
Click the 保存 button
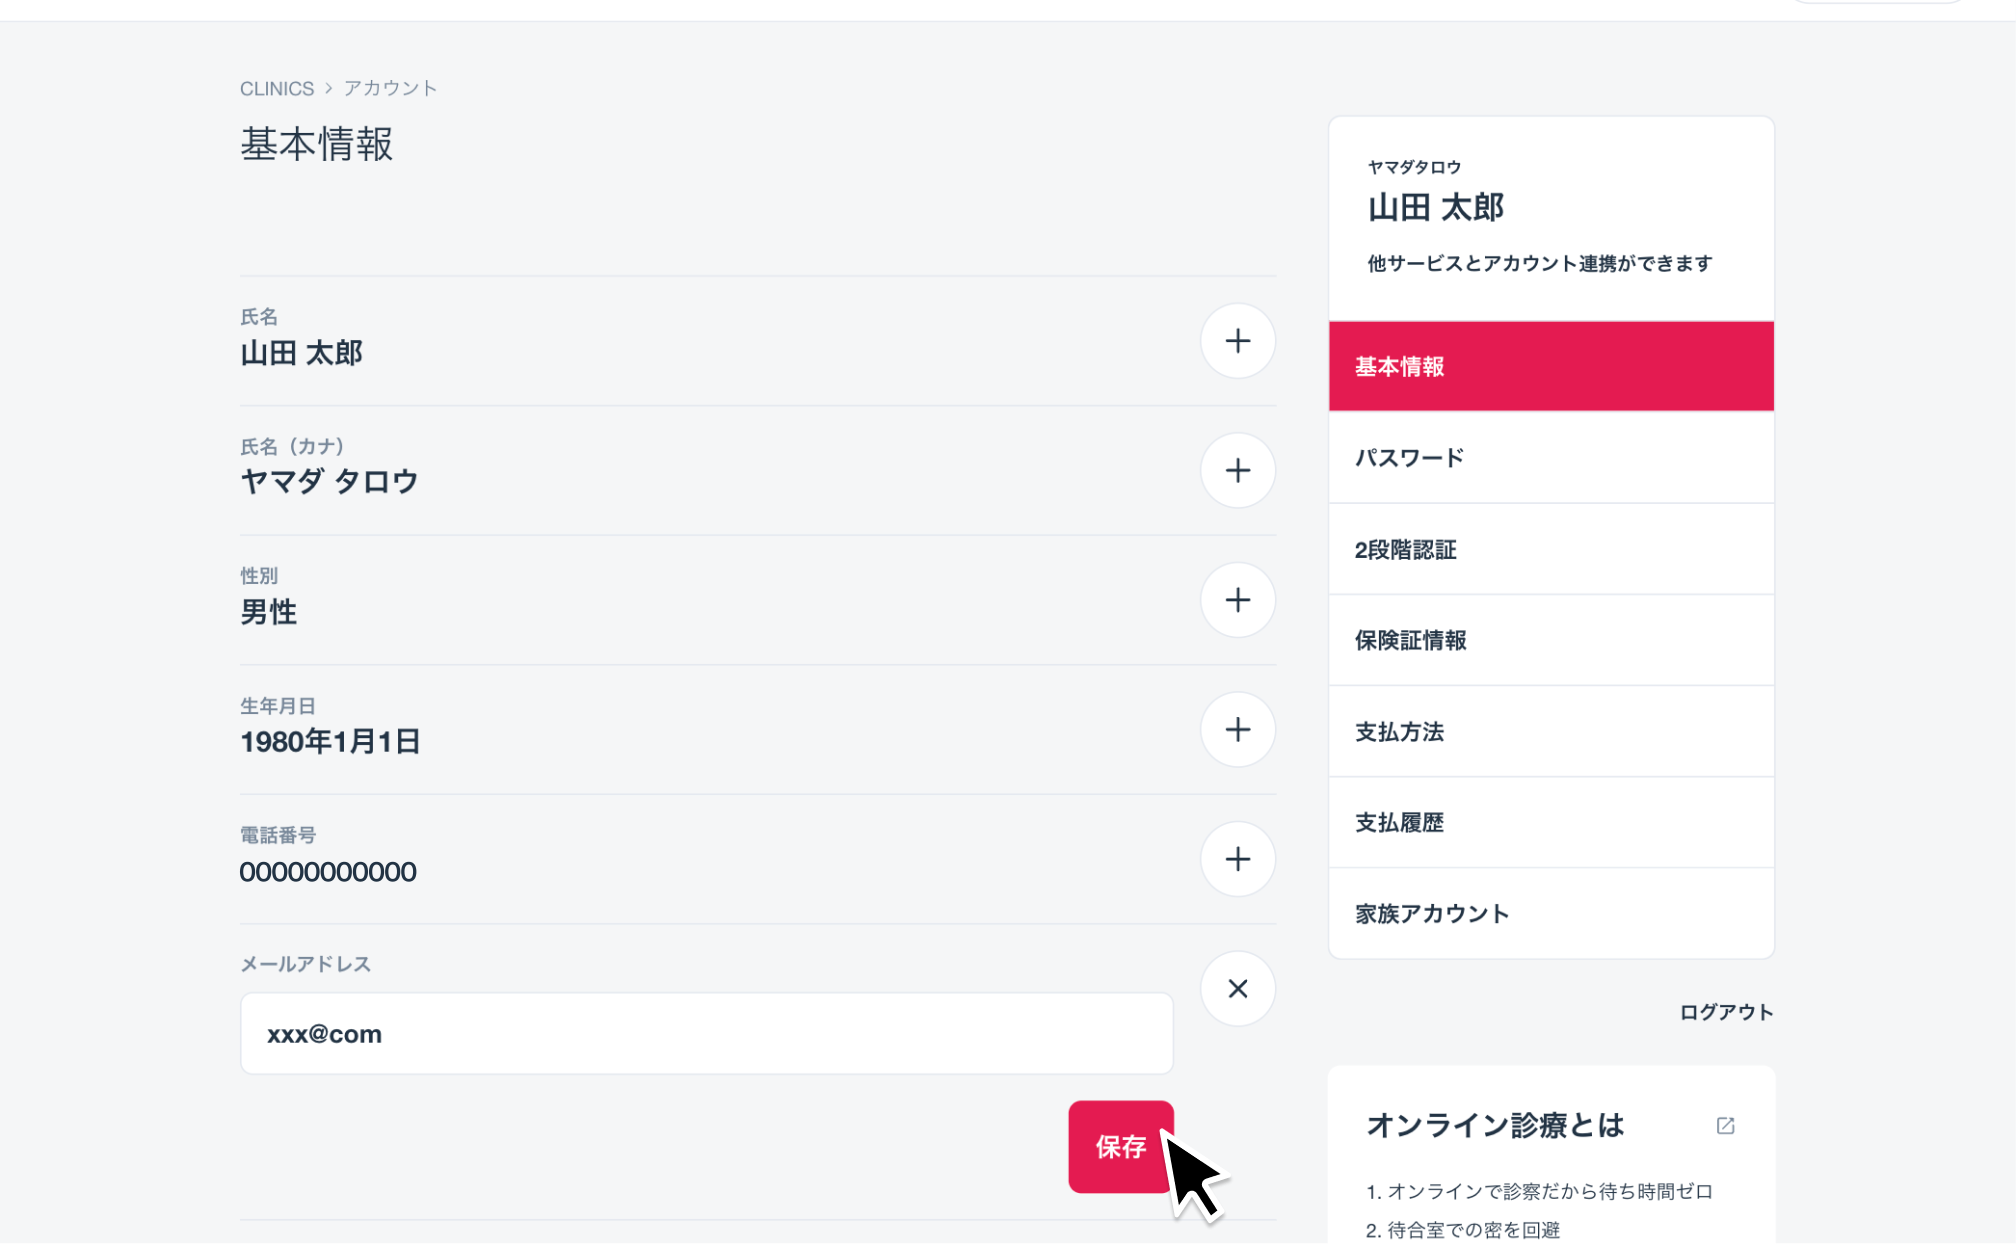click(1120, 1146)
